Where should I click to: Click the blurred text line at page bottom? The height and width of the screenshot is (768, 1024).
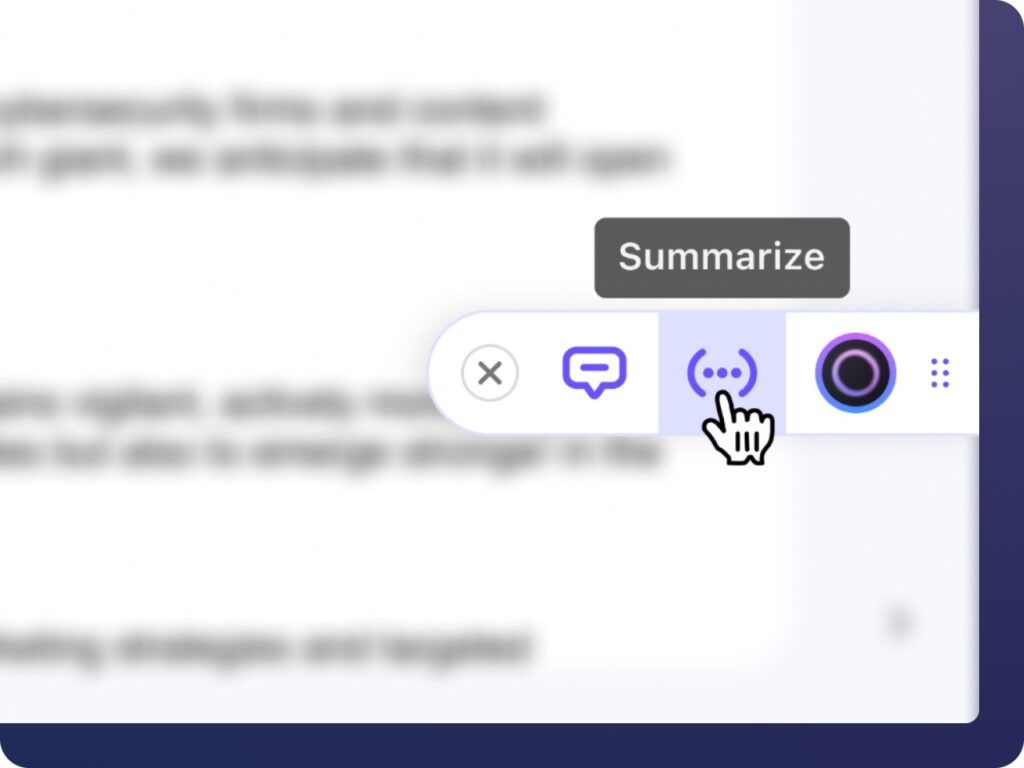(x=264, y=647)
